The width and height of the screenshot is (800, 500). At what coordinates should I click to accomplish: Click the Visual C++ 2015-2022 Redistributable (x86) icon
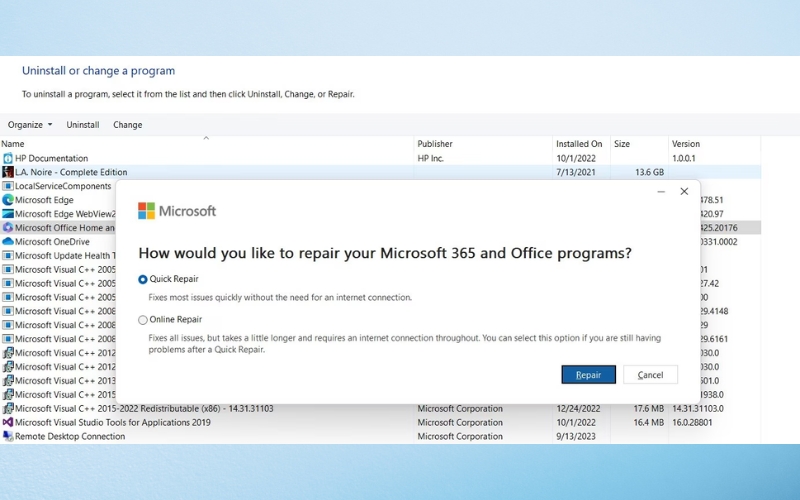[8, 408]
